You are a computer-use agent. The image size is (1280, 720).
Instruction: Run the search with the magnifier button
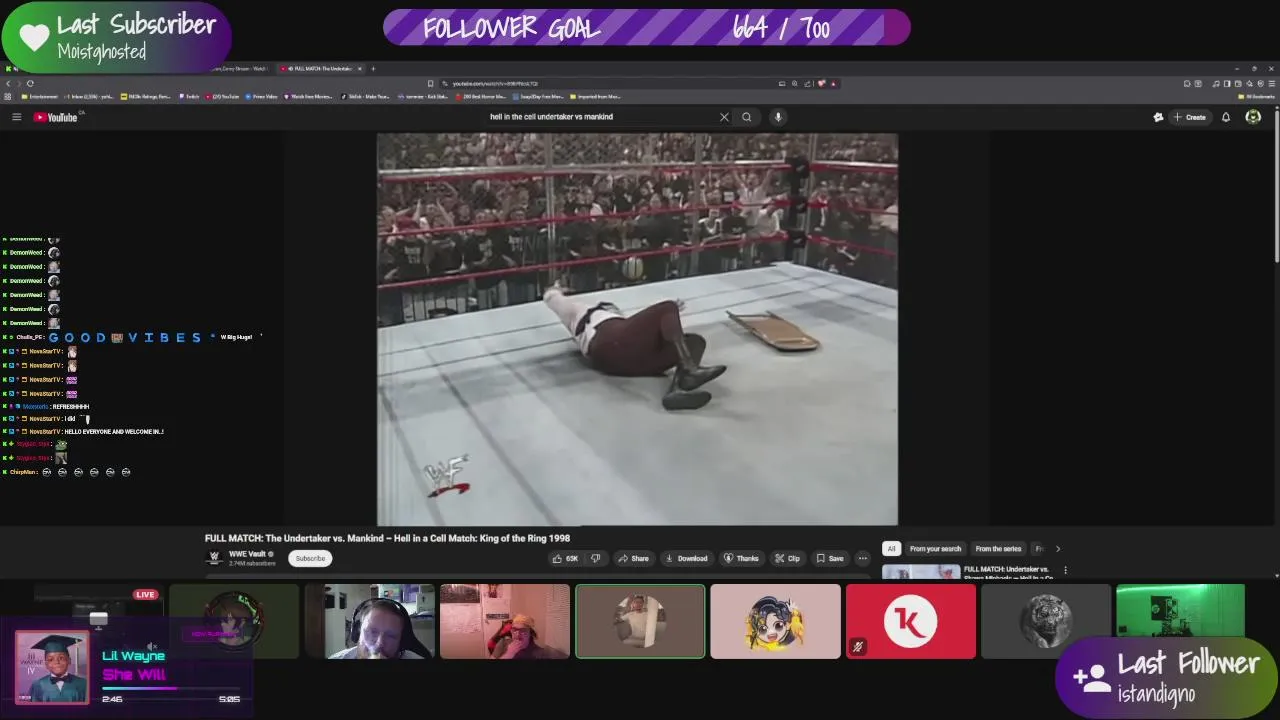point(746,117)
